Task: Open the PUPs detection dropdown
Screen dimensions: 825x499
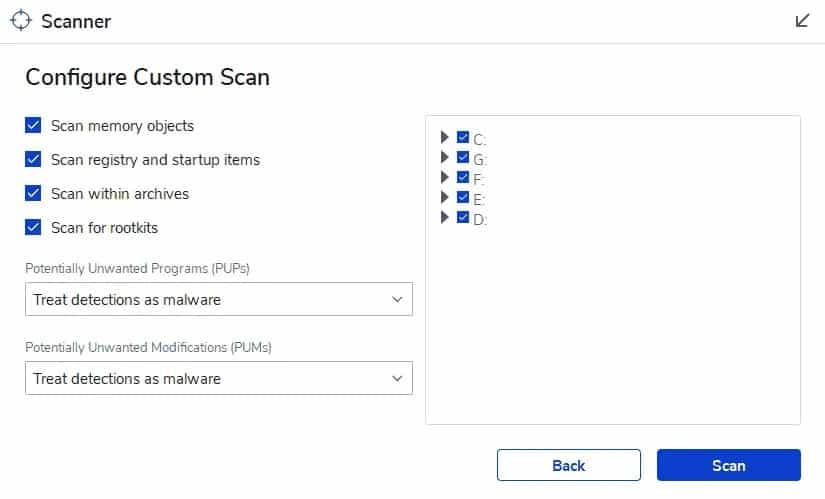Action: point(218,299)
